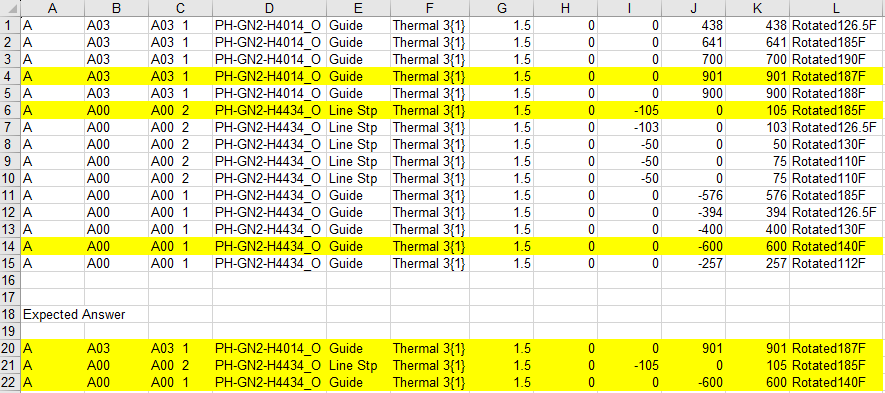Select row 14 header

click(10, 246)
